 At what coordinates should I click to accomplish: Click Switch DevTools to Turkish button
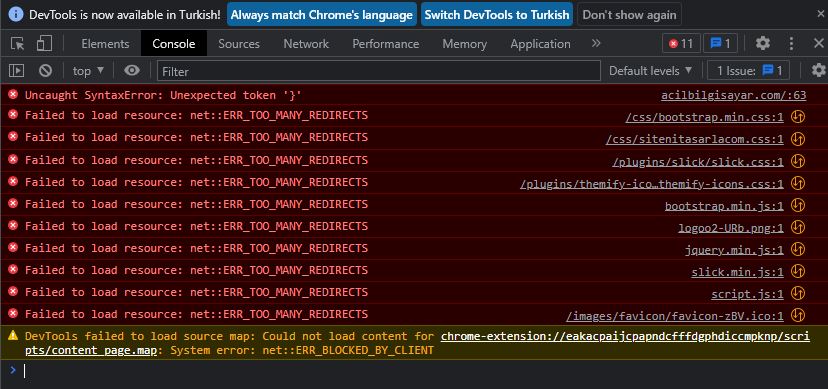(x=497, y=14)
